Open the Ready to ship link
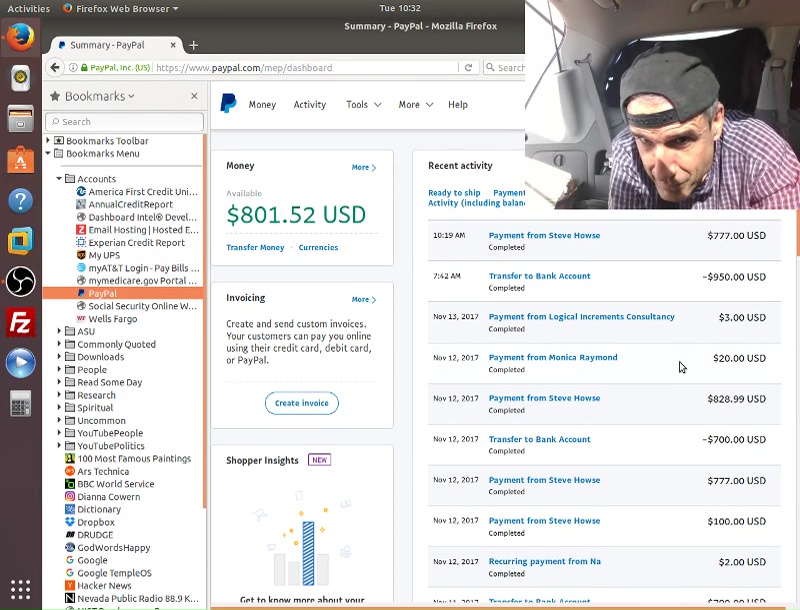 pyautogui.click(x=454, y=193)
